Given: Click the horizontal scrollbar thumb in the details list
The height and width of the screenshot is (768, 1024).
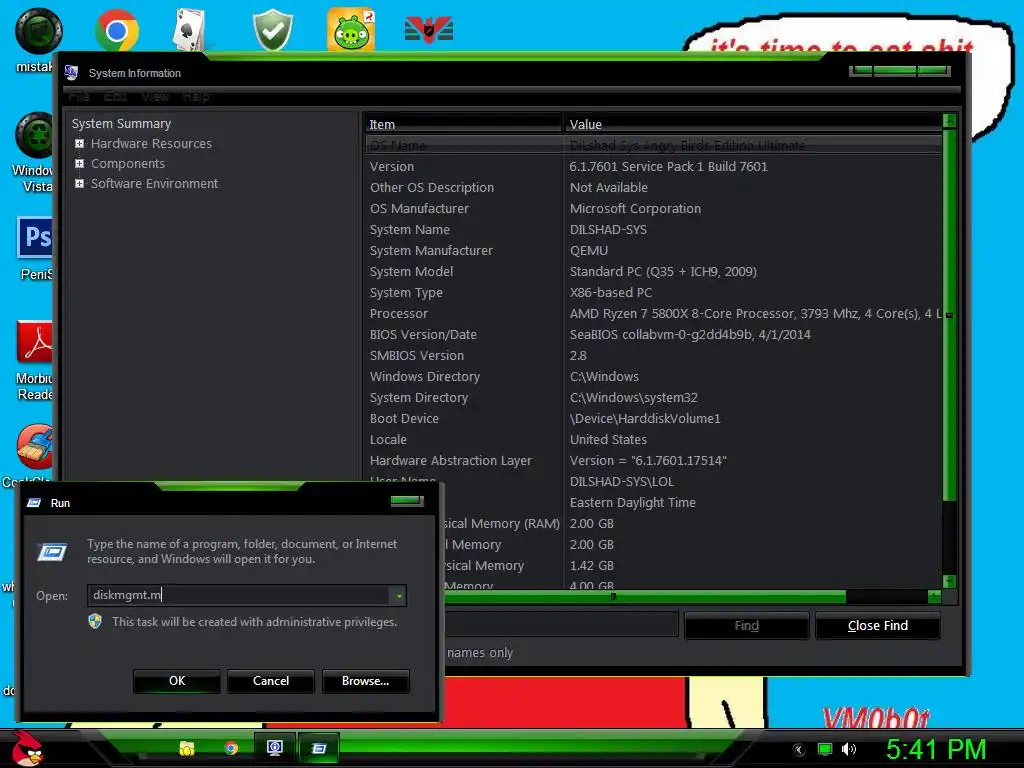Looking at the screenshot, I should tap(645, 596).
